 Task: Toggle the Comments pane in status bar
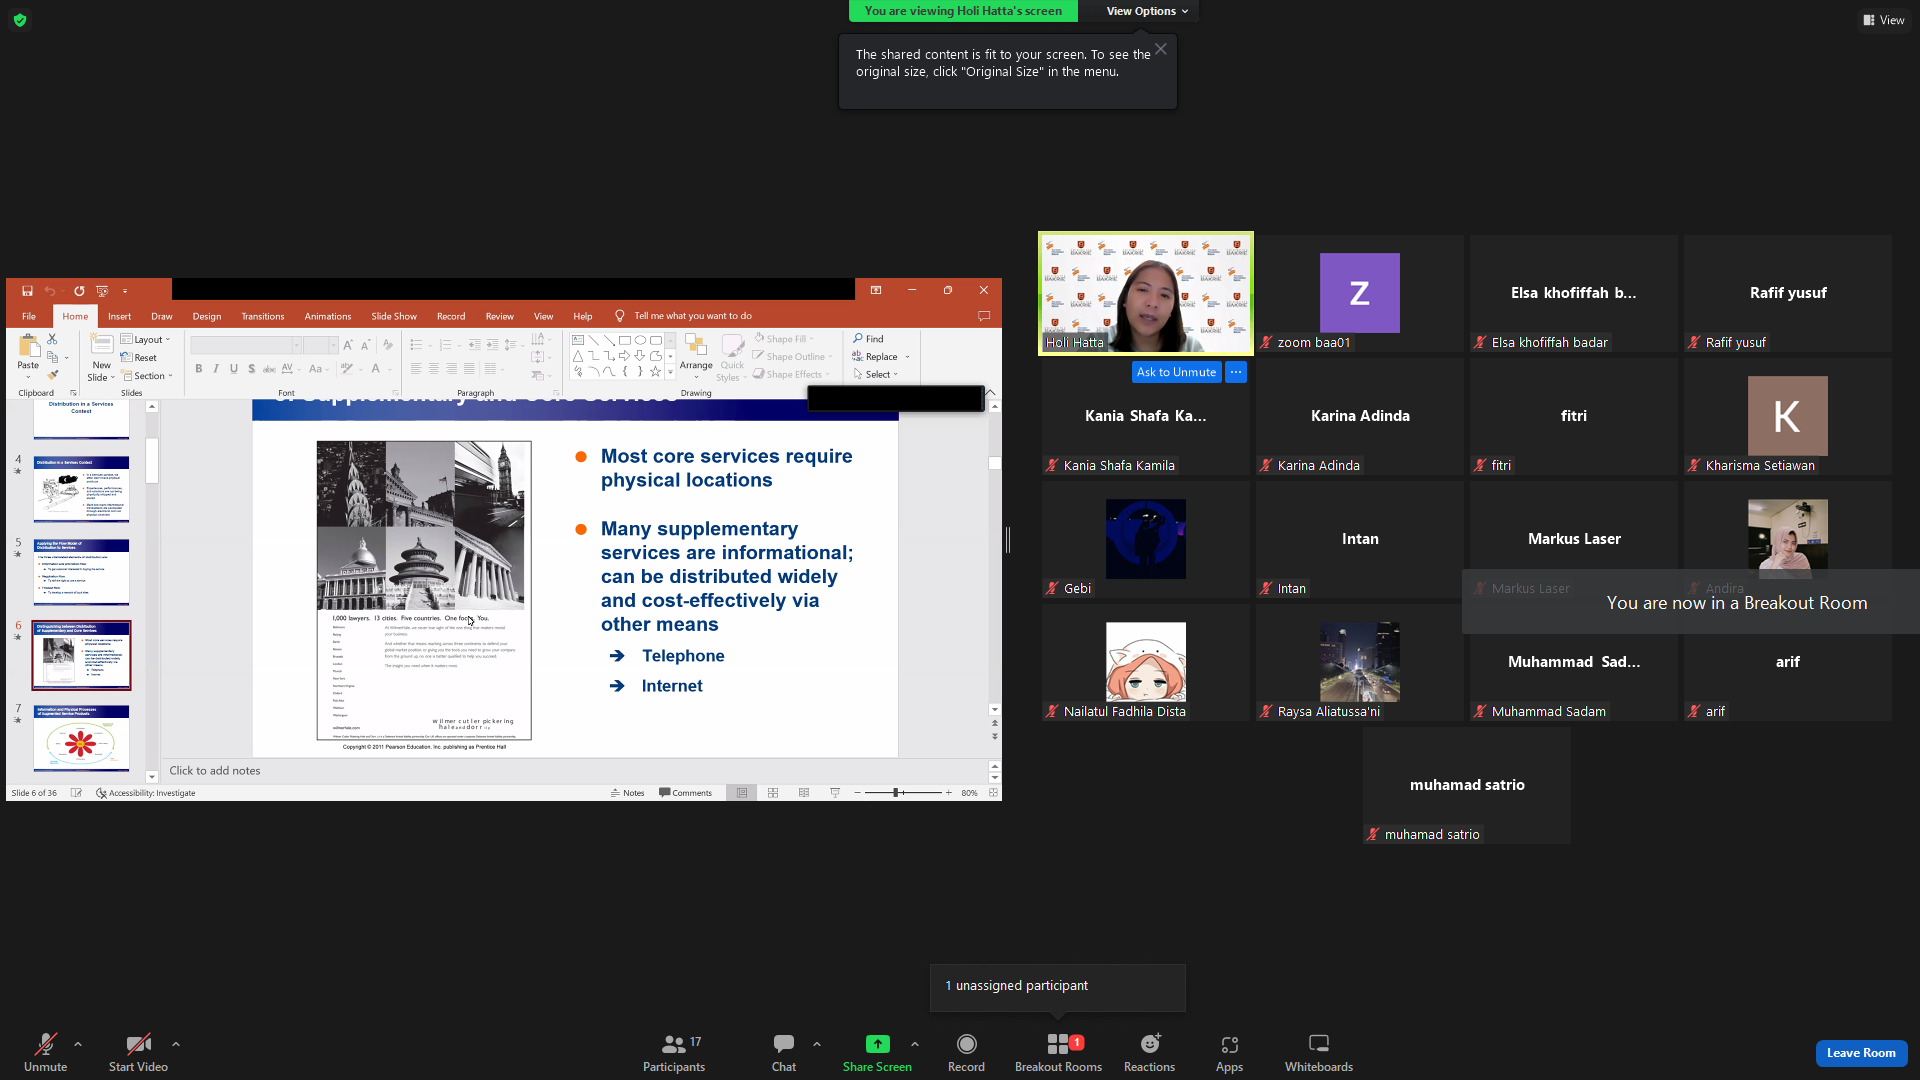click(685, 793)
